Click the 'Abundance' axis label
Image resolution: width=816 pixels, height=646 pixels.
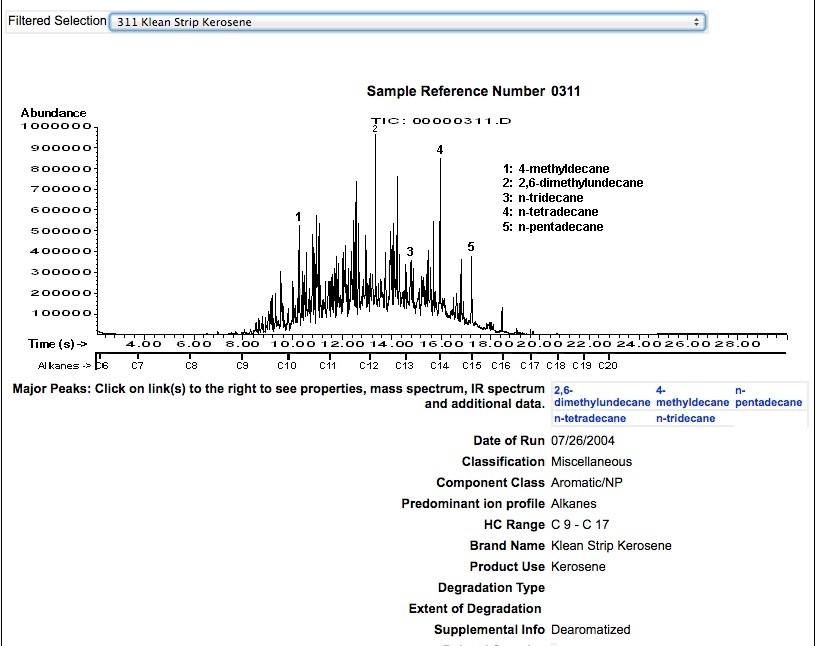click(x=54, y=113)
